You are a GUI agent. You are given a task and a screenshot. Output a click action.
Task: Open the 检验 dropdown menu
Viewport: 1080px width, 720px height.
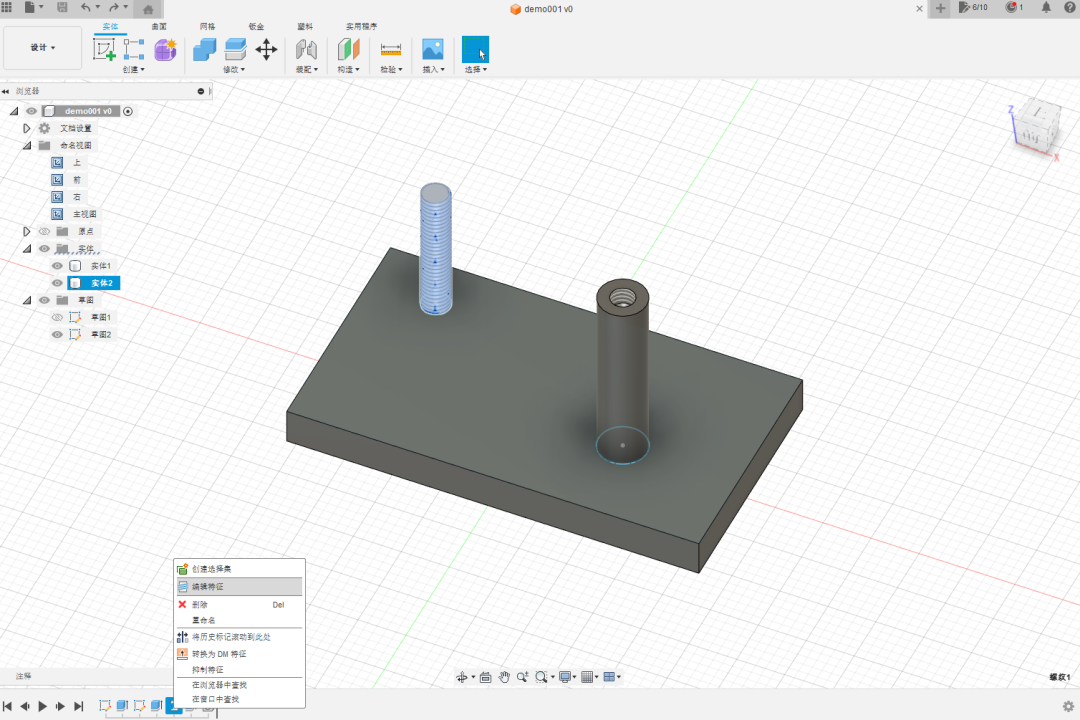(x=391, y=70)
